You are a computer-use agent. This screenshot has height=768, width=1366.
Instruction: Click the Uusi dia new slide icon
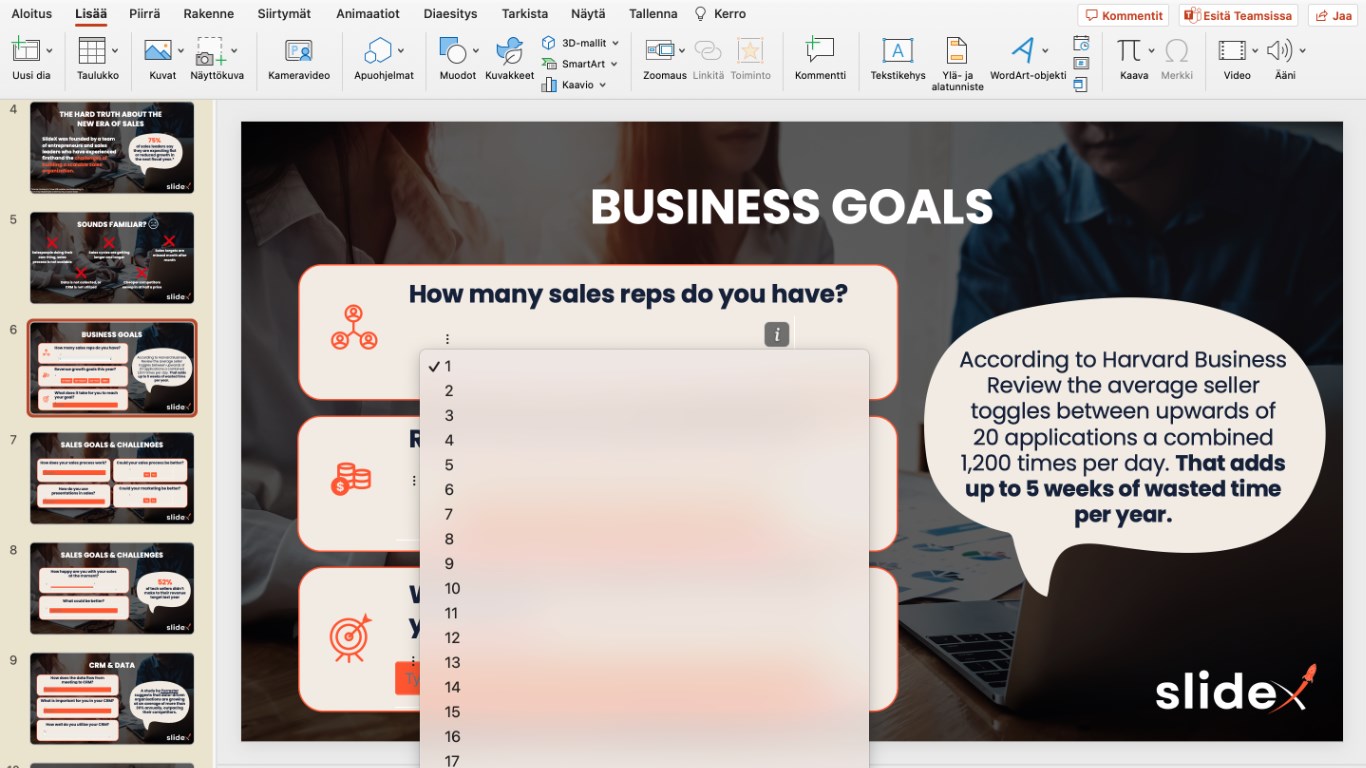tap(25, 50)
